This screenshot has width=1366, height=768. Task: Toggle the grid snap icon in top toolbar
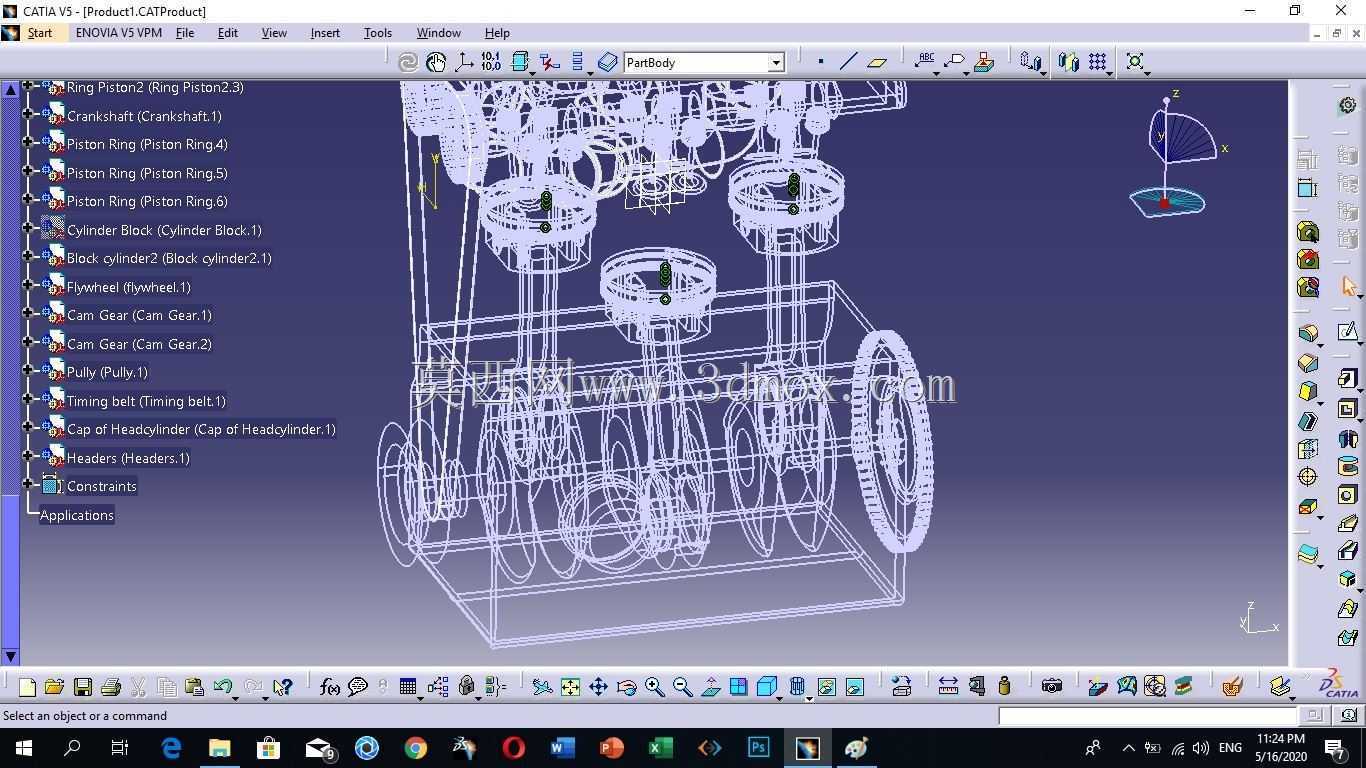click(1097, 62)
